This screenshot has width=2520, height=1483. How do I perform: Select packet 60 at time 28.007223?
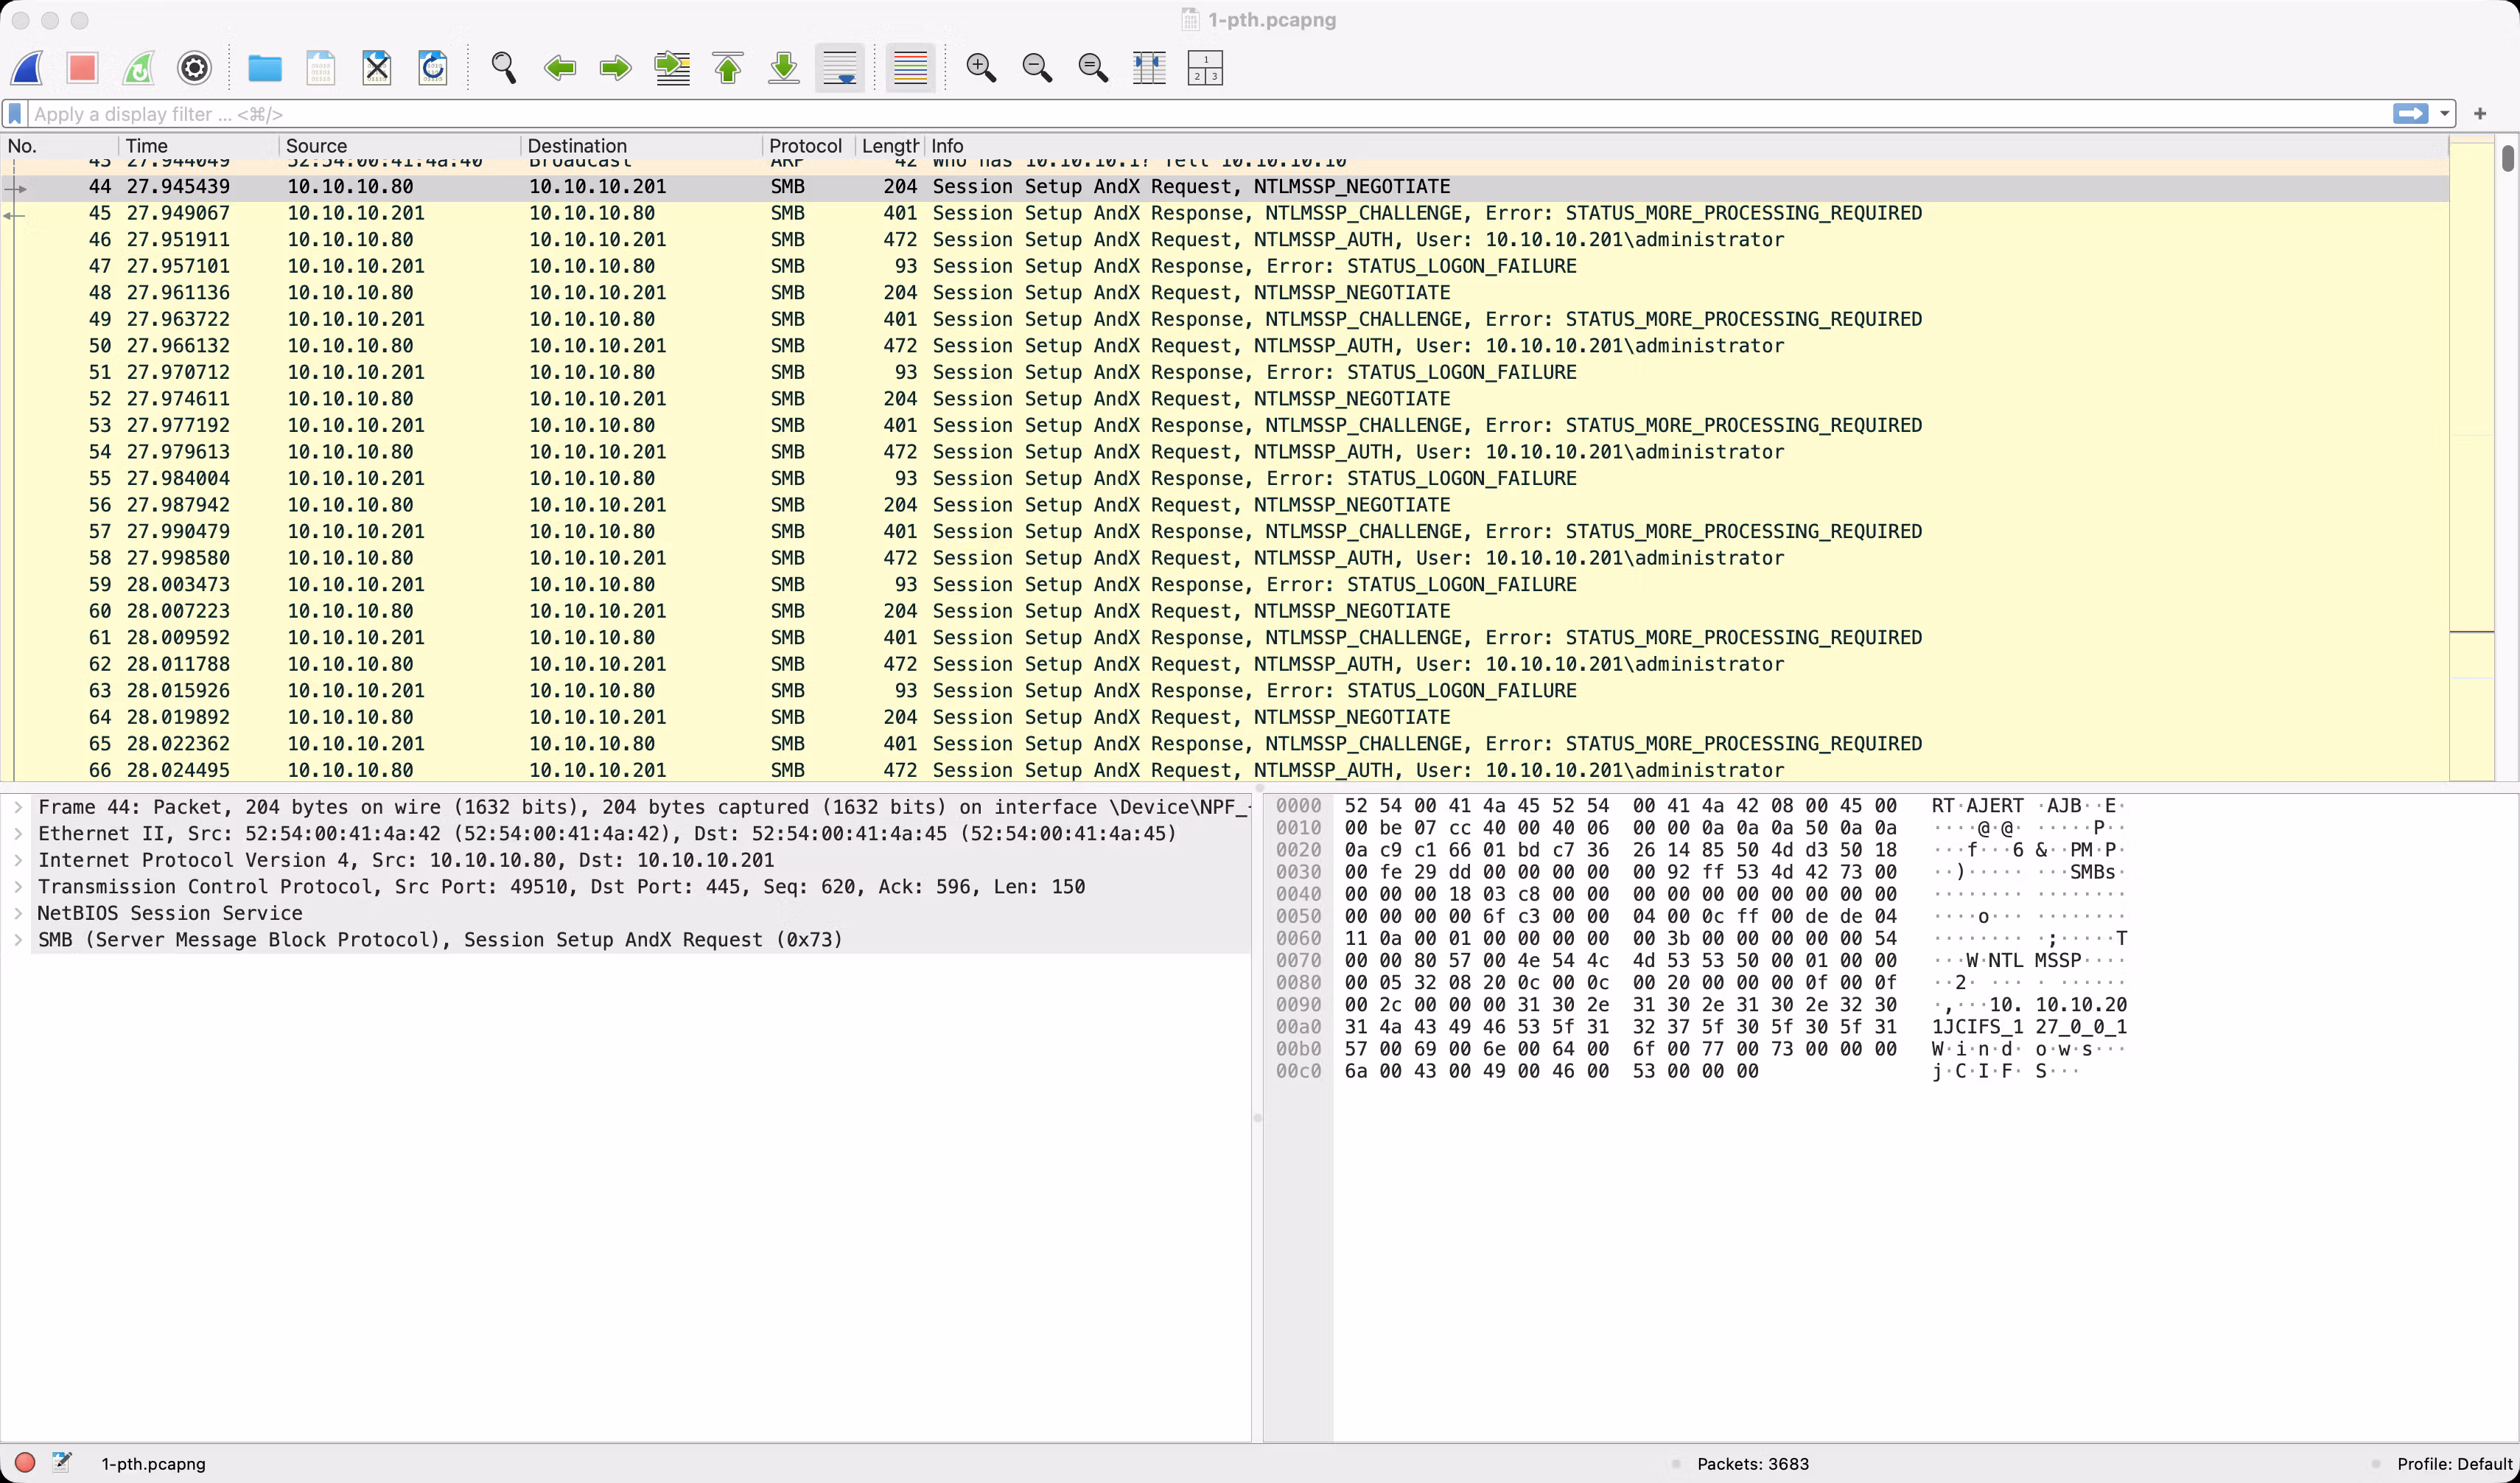1225,611
